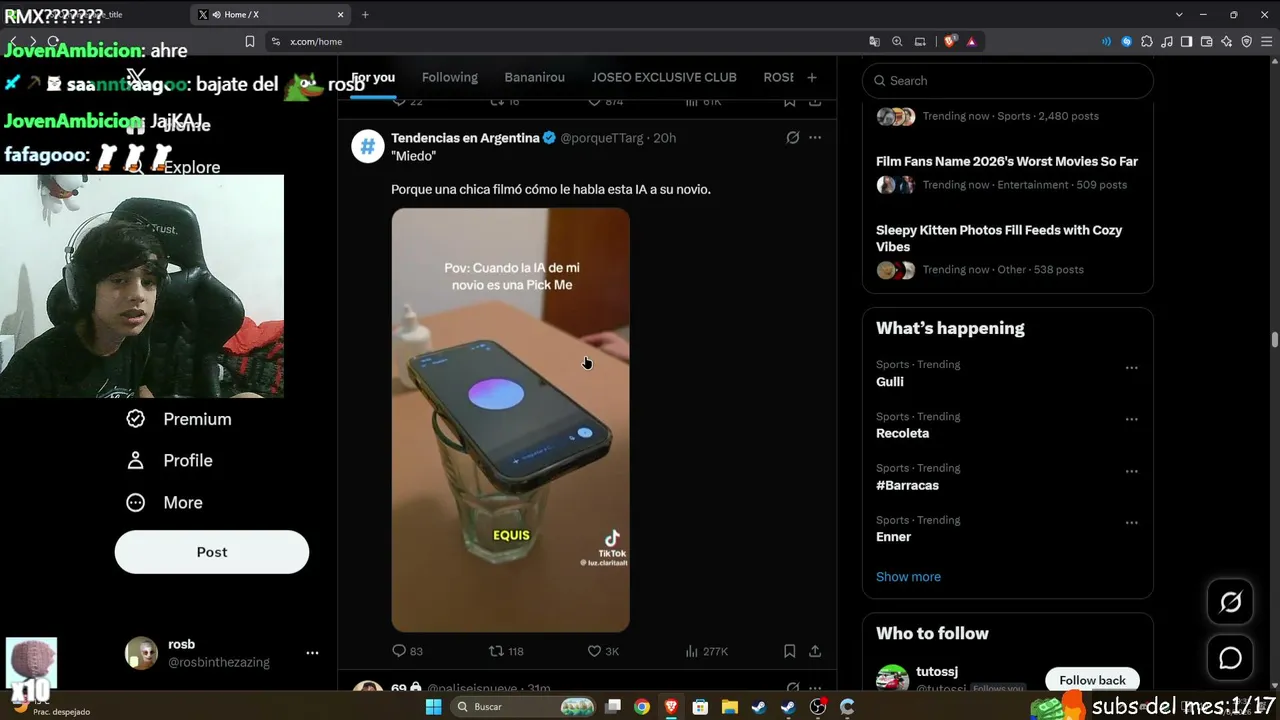Open Tendencias en Argentina profile avatar
Viewport: 1280px width, 720px height.
coord(368,146)
